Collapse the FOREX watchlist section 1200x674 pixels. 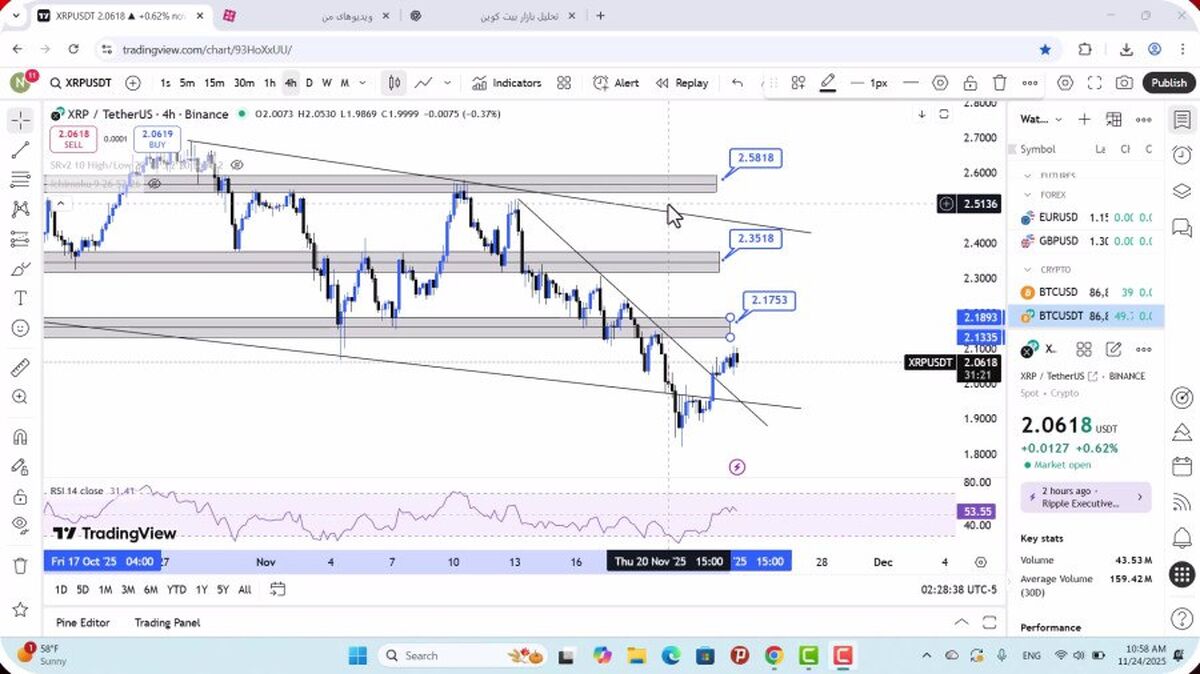(1027, 195)
